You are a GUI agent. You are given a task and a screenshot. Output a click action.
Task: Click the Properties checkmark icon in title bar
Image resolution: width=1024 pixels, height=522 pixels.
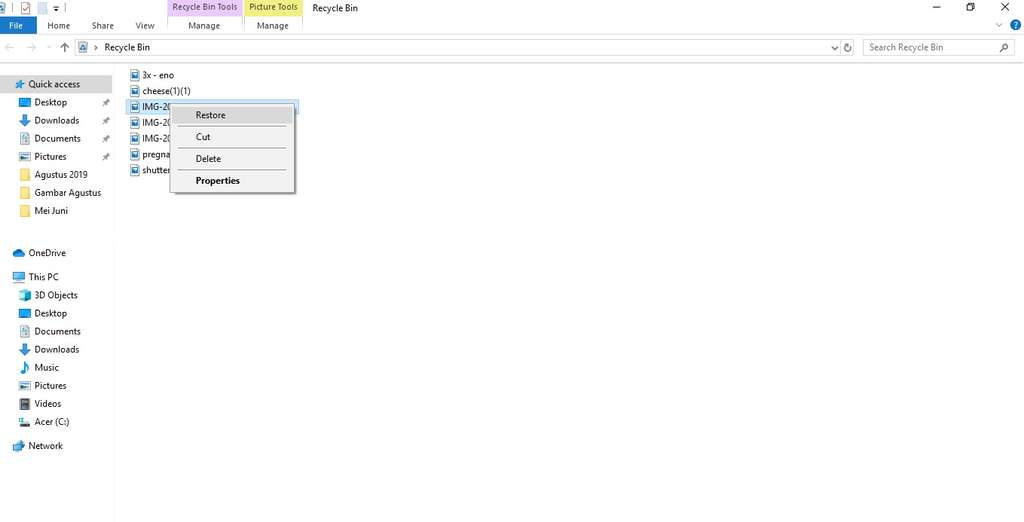click(25, 8)
